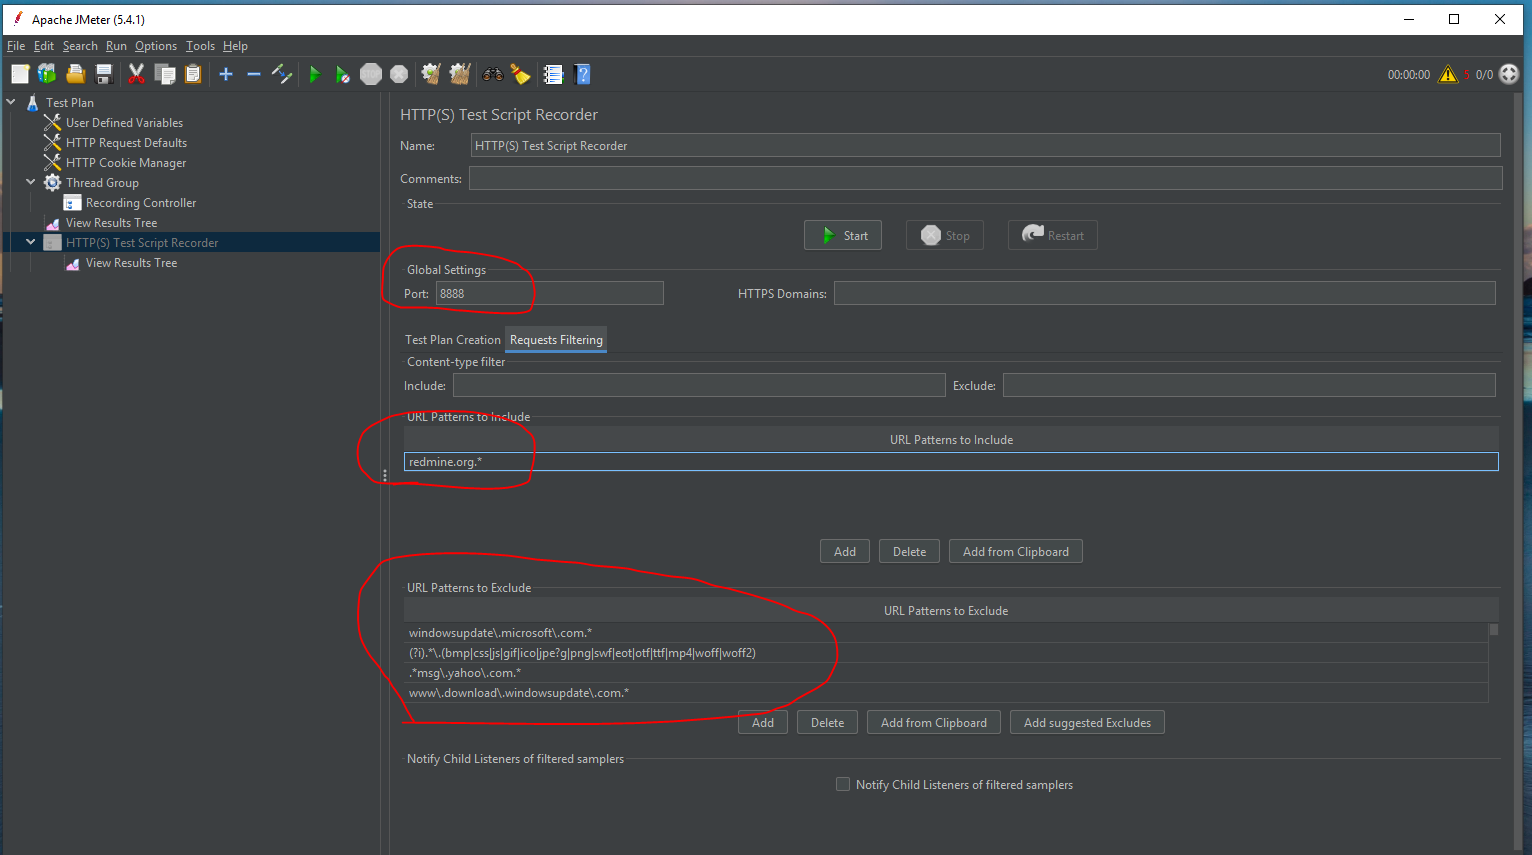Select View Results Tree under Test Plan
Image resolution: width=1532 pixels, height=855 pixels.
[x=111, y=223]
